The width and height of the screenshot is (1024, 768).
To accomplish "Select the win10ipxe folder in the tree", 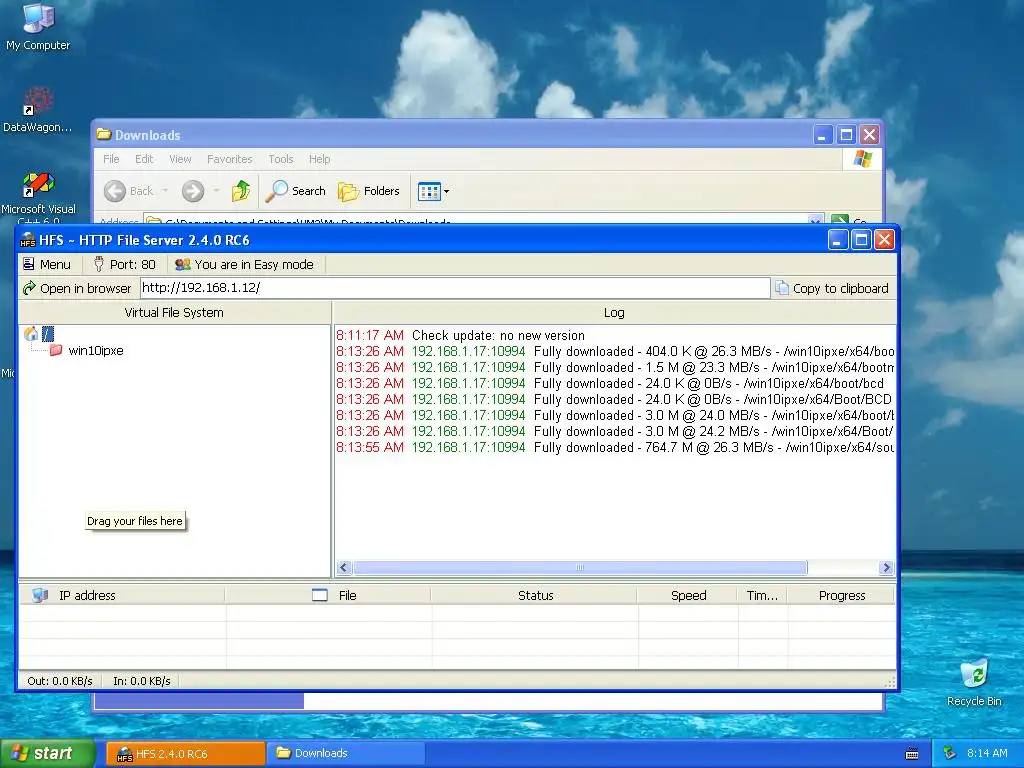I will click(95, 351).
